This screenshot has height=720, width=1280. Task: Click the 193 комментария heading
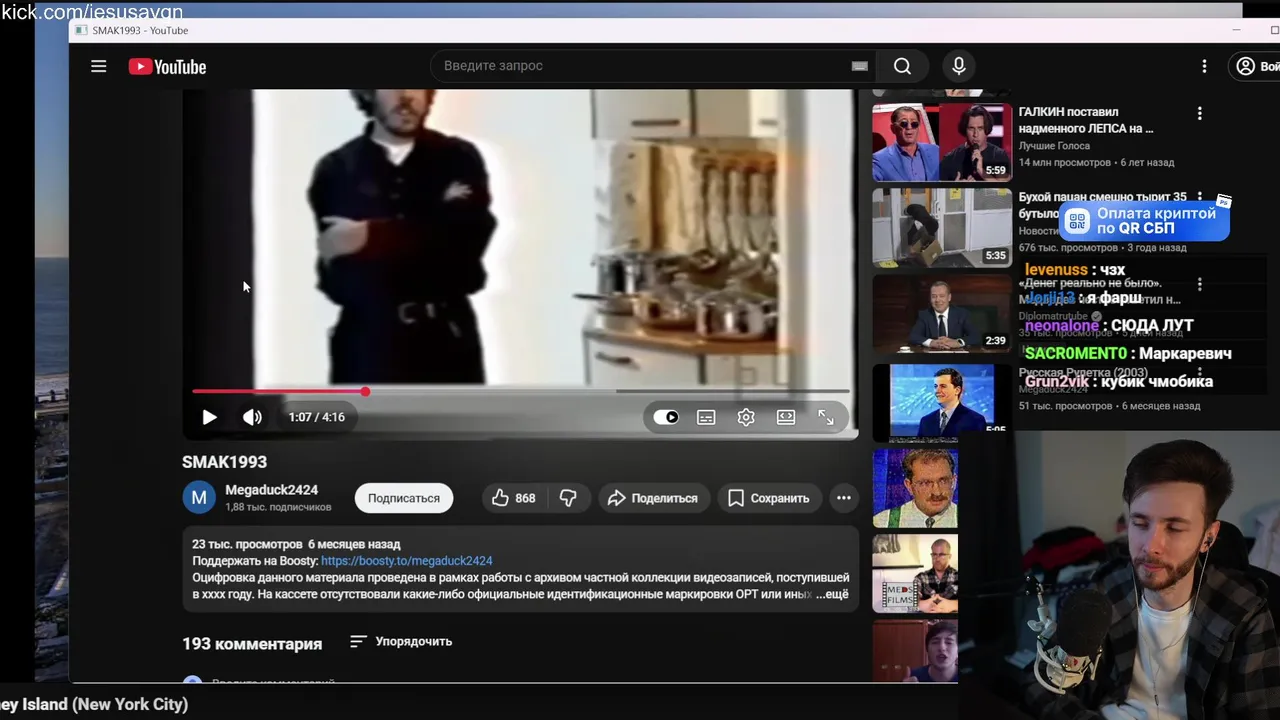(x=252, y=644)
